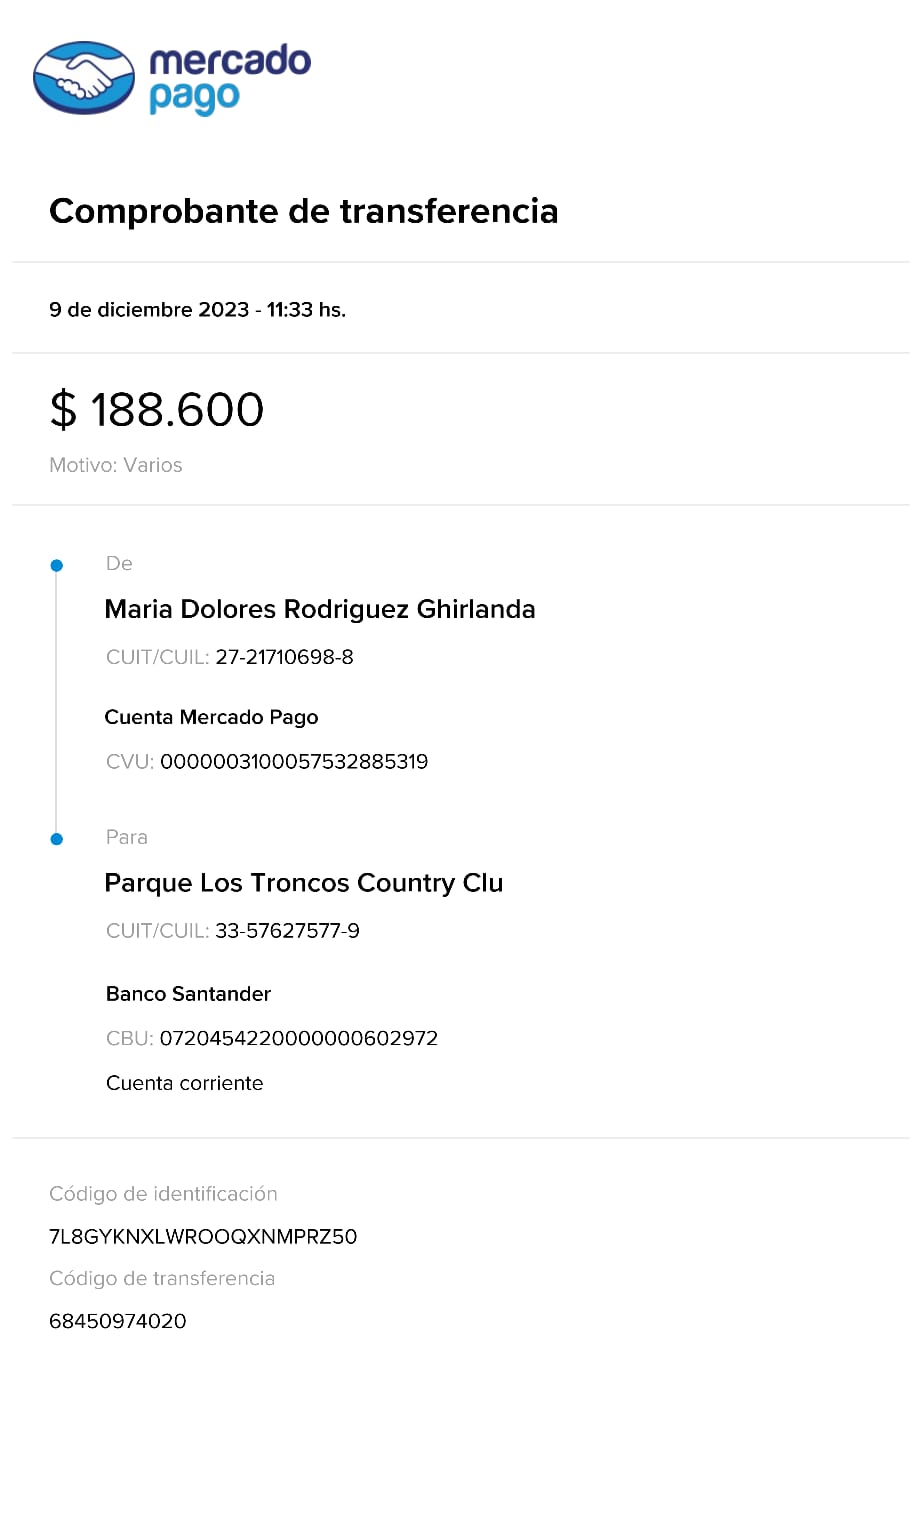
Task: Select the CVU number 0000003100057532885319
Action: 294,762
